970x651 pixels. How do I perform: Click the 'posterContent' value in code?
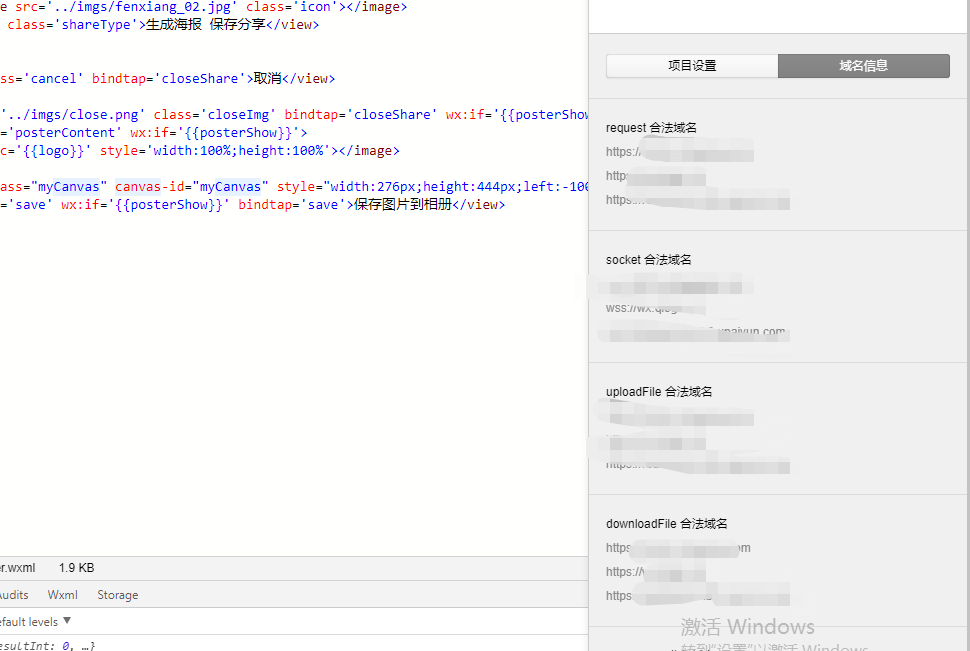coord(64,132)
